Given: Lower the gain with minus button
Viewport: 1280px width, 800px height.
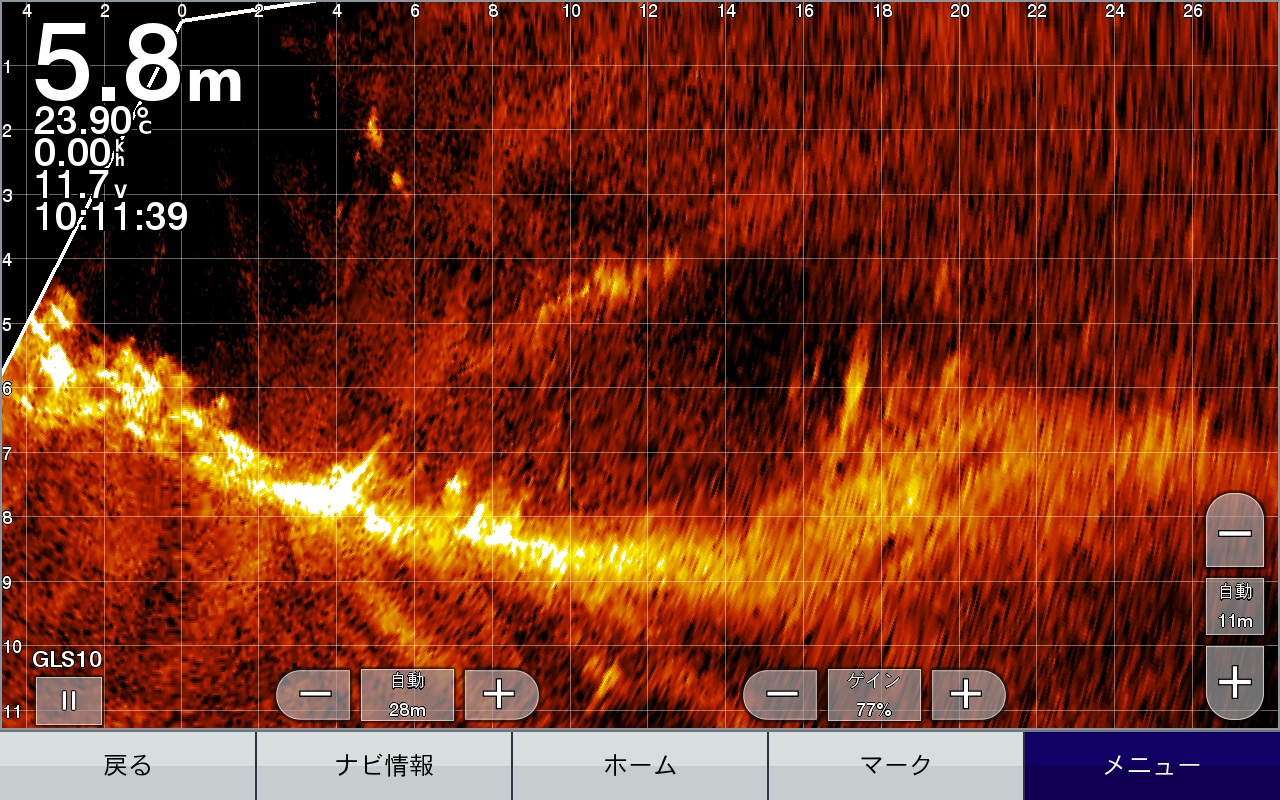Looking at the screenshot, I should (x=781, y=694).
